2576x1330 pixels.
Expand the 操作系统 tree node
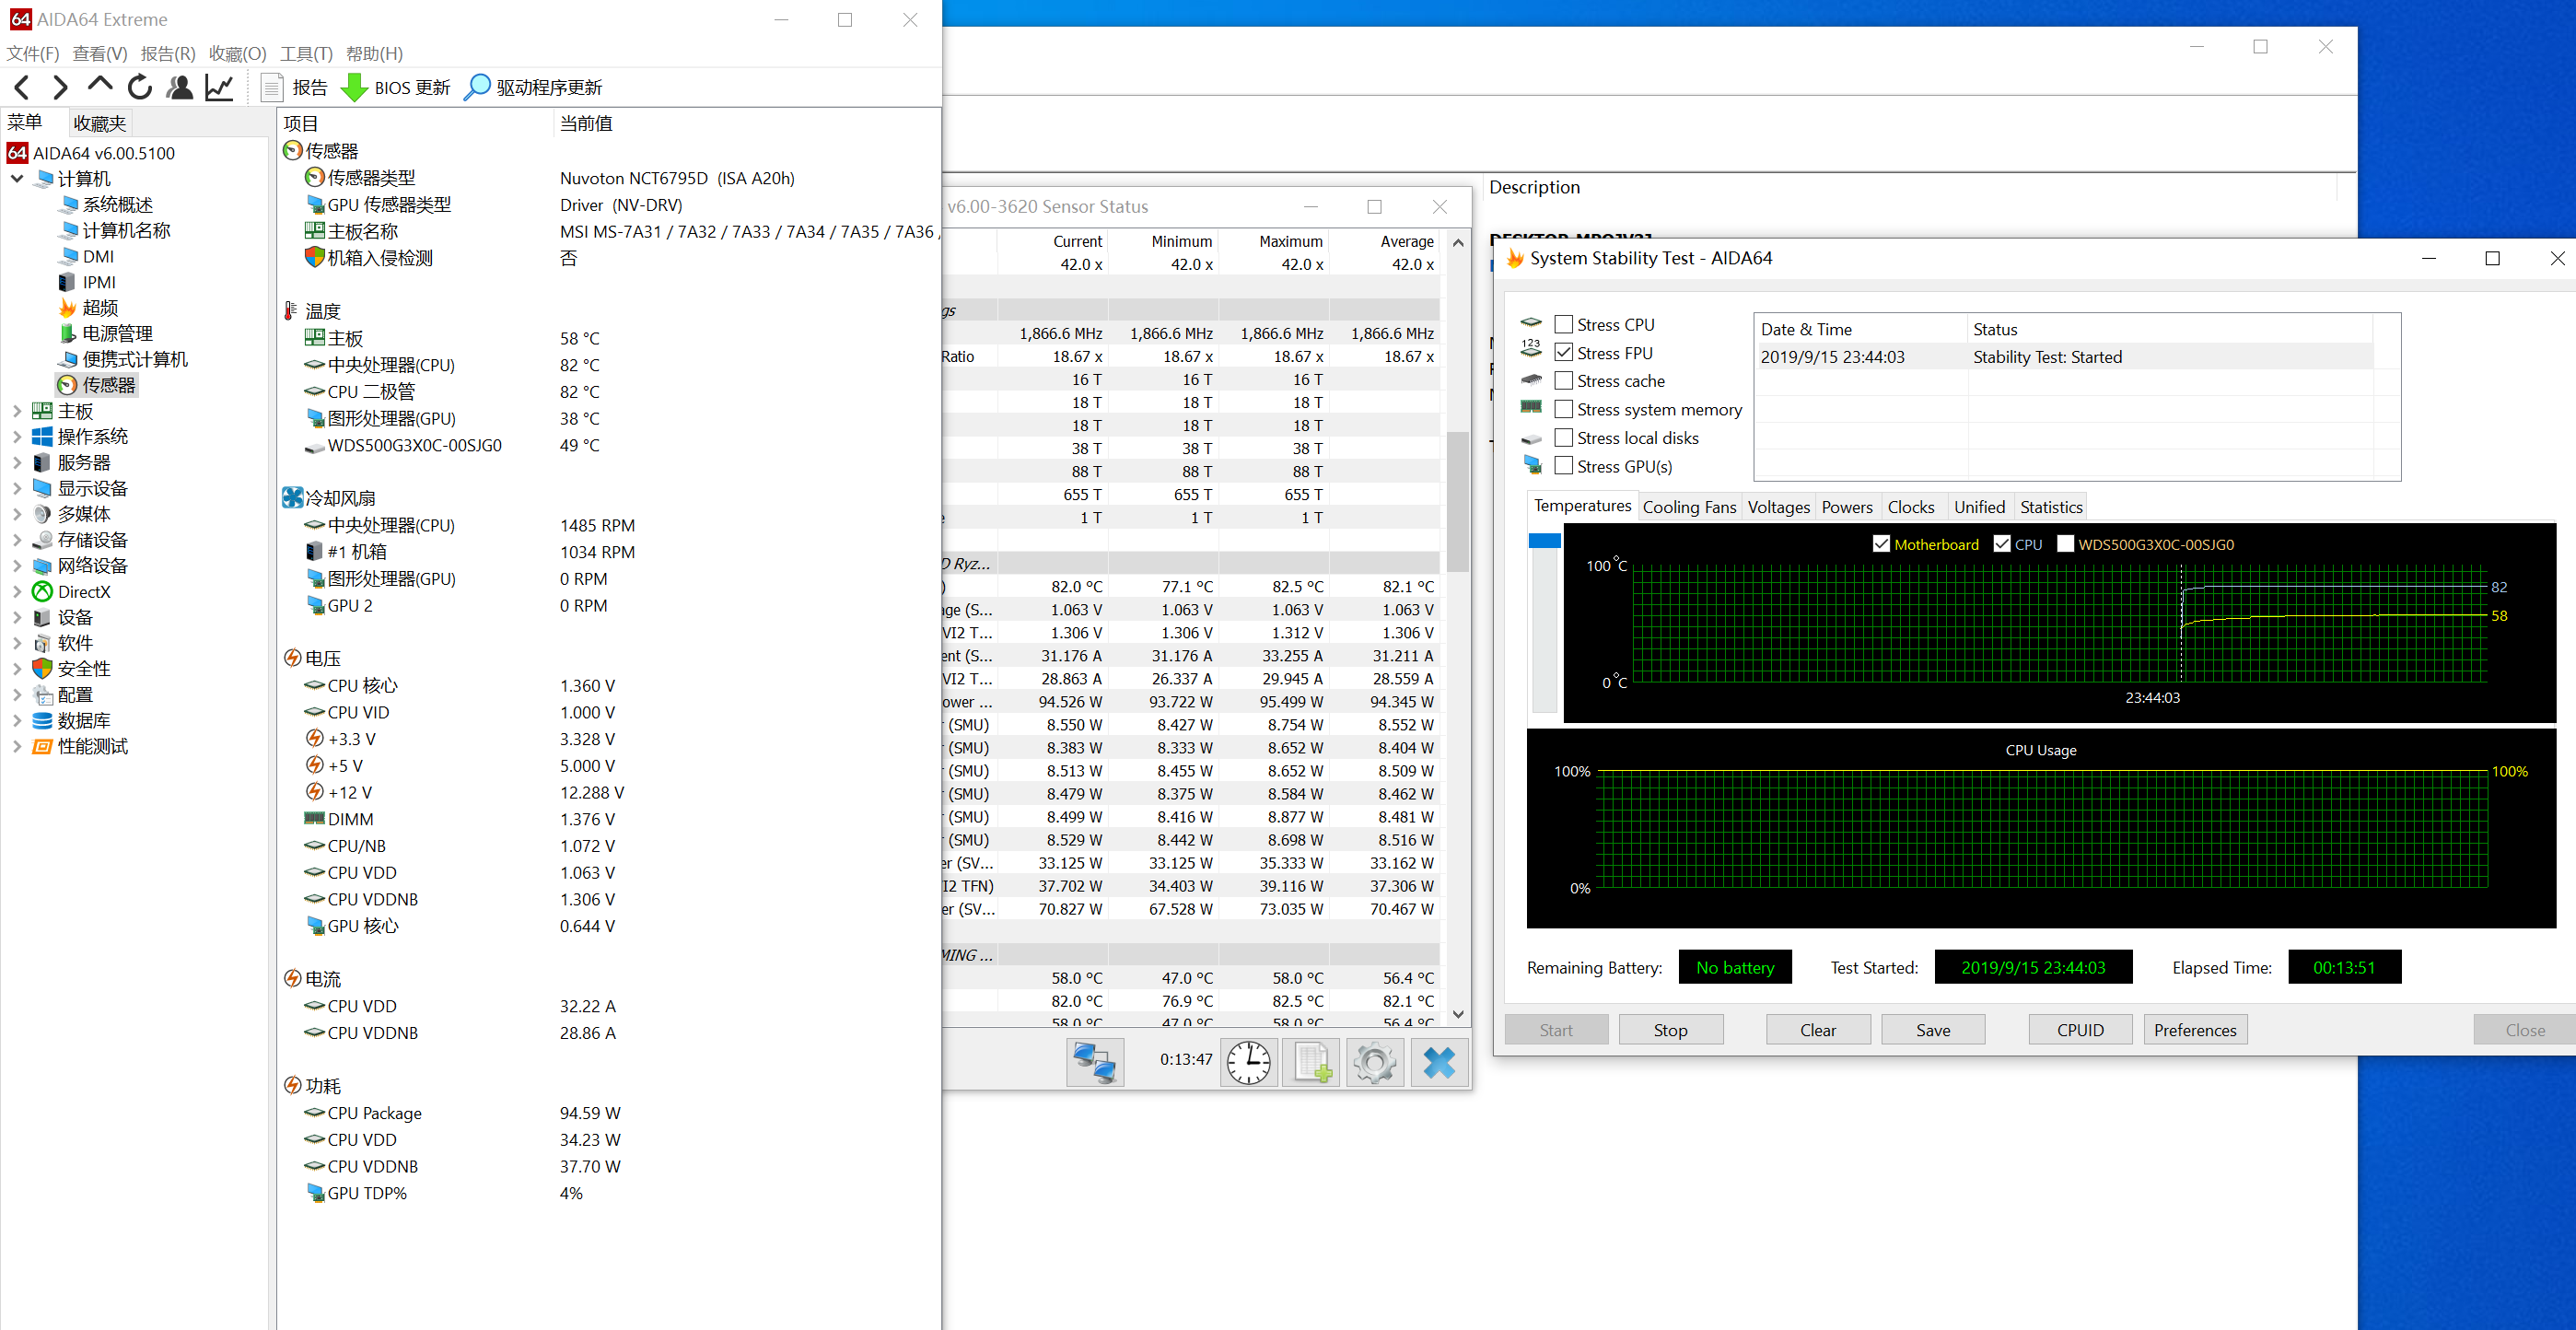coord(17,437)
